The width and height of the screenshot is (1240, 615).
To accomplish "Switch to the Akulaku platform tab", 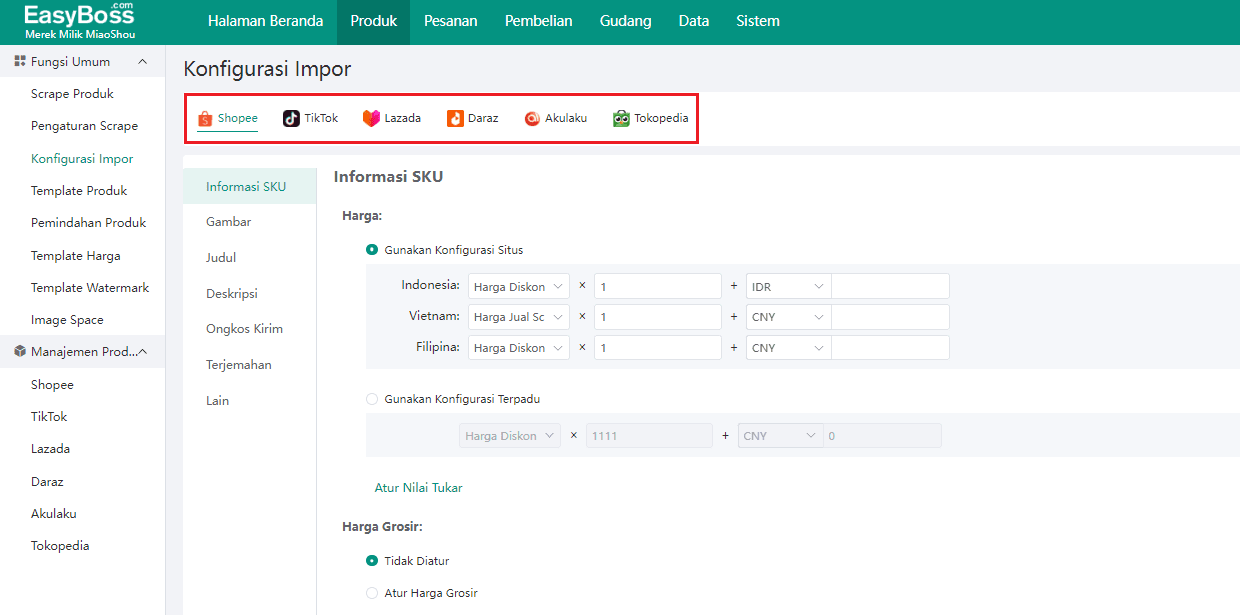I will click(556, 118).
